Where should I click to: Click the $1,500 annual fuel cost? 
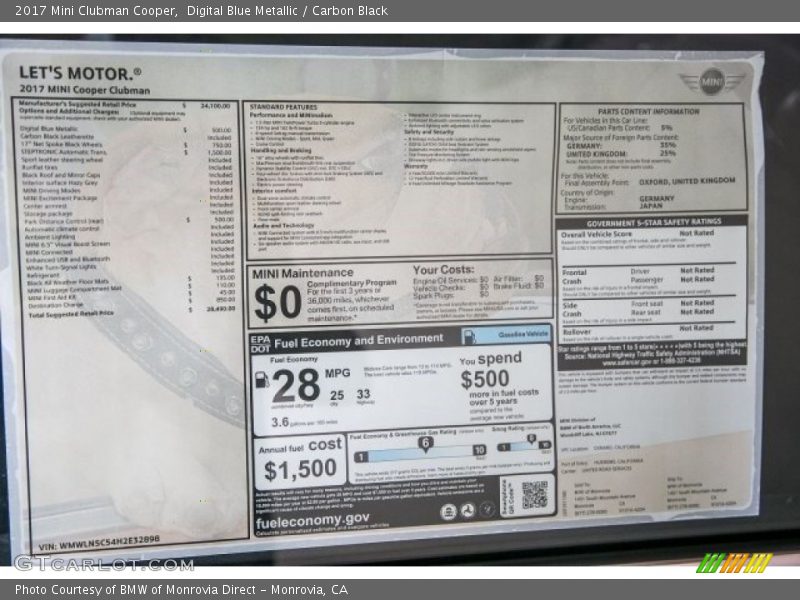(x=301, y=469)
